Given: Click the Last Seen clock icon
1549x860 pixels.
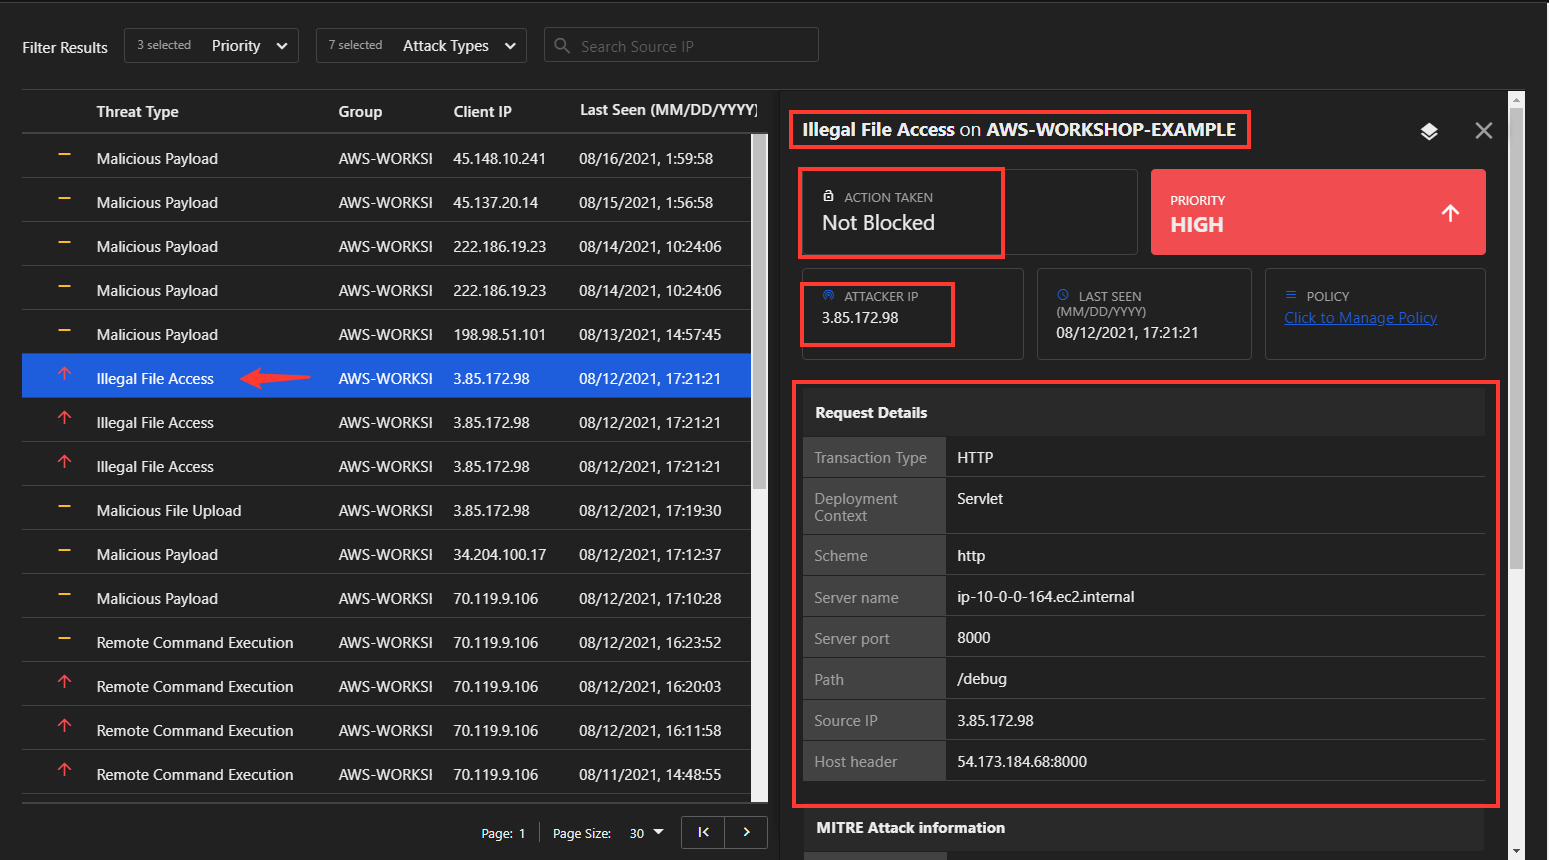Looking at the screenshot, I should click(x=1063, y=295).
